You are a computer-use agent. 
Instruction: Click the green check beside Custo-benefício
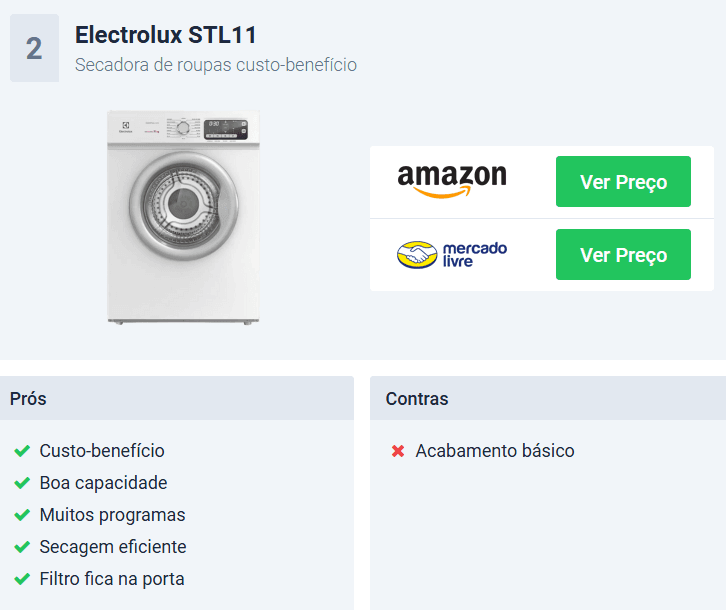coord(22,451)
